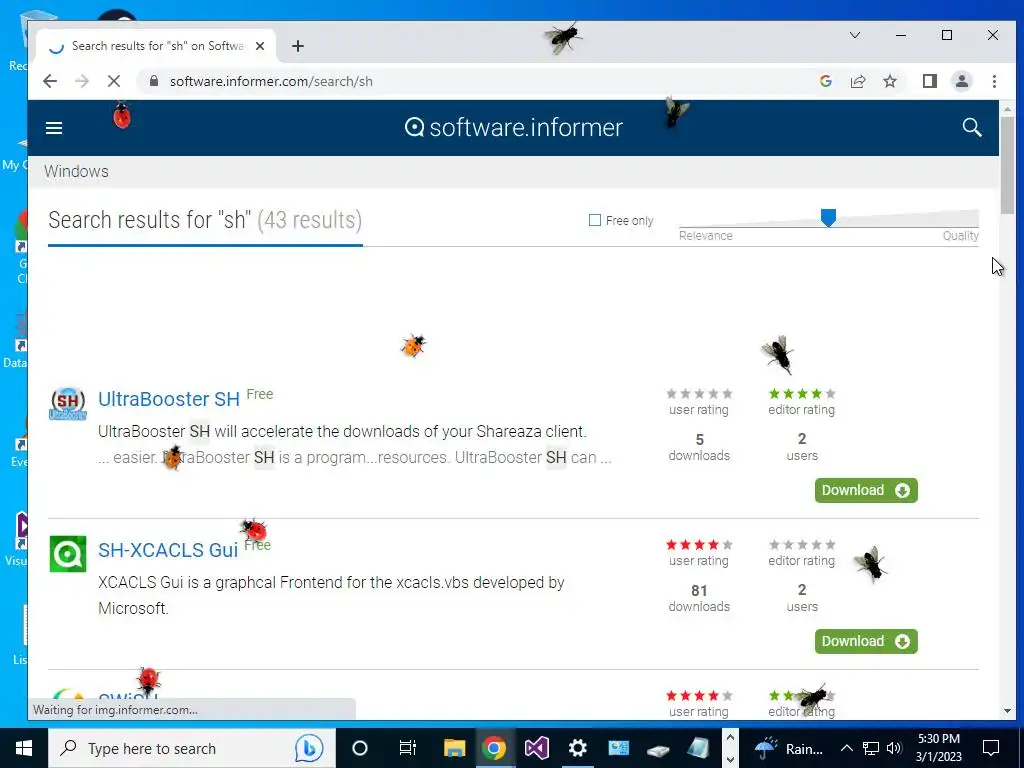This screenshot has width=1024, height=768.
Task: Open the Windows Start menu
Action: [x=24, y=748]
